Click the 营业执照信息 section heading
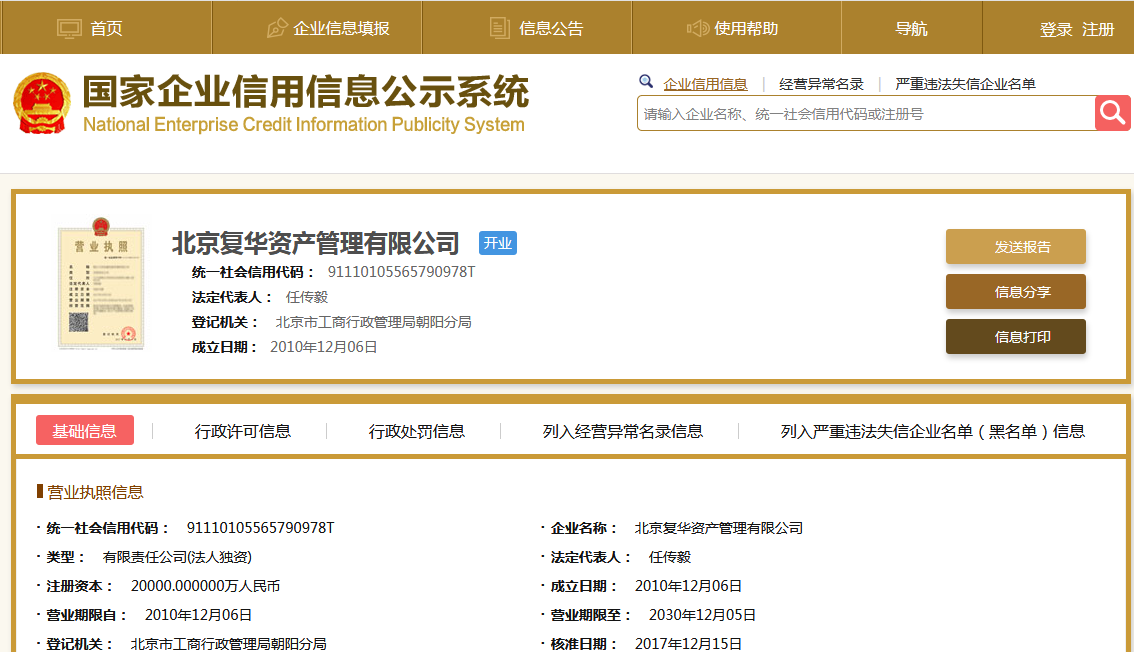Screen dimensions: 1134x652 [95, 492]
